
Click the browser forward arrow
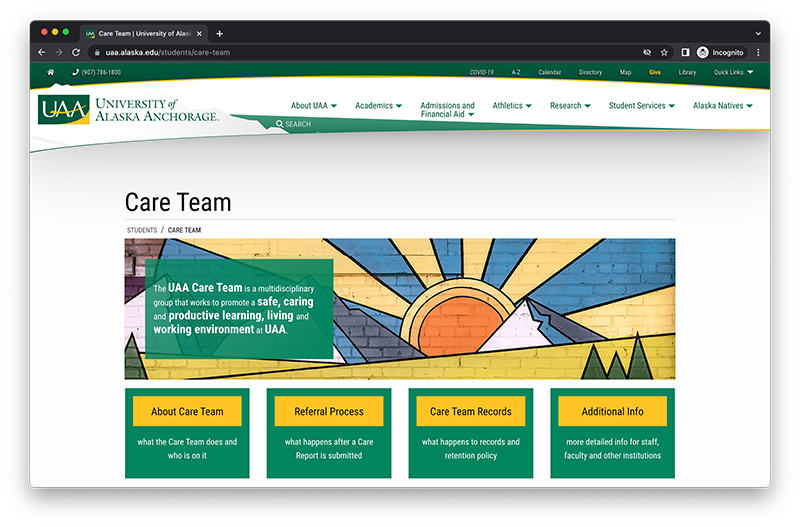click(x=59, y=53)
